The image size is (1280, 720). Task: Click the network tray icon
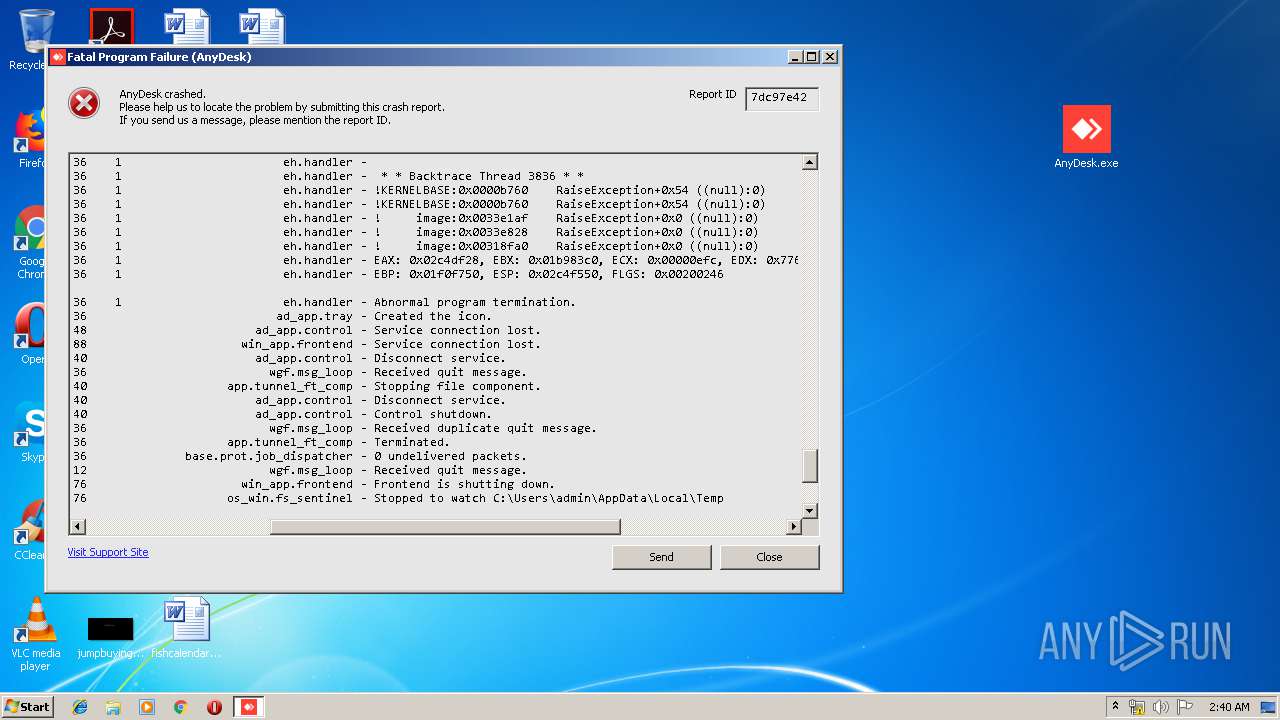point(1137,707)
